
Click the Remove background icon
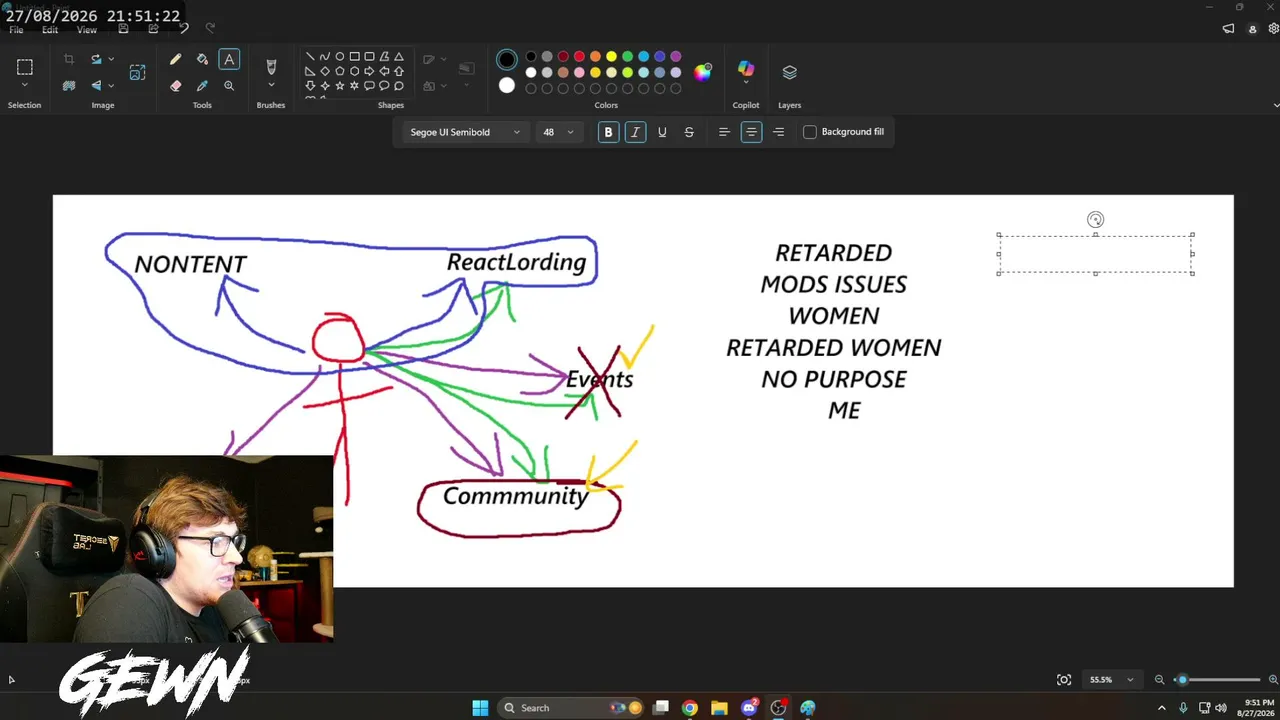[x=69, y=86]
